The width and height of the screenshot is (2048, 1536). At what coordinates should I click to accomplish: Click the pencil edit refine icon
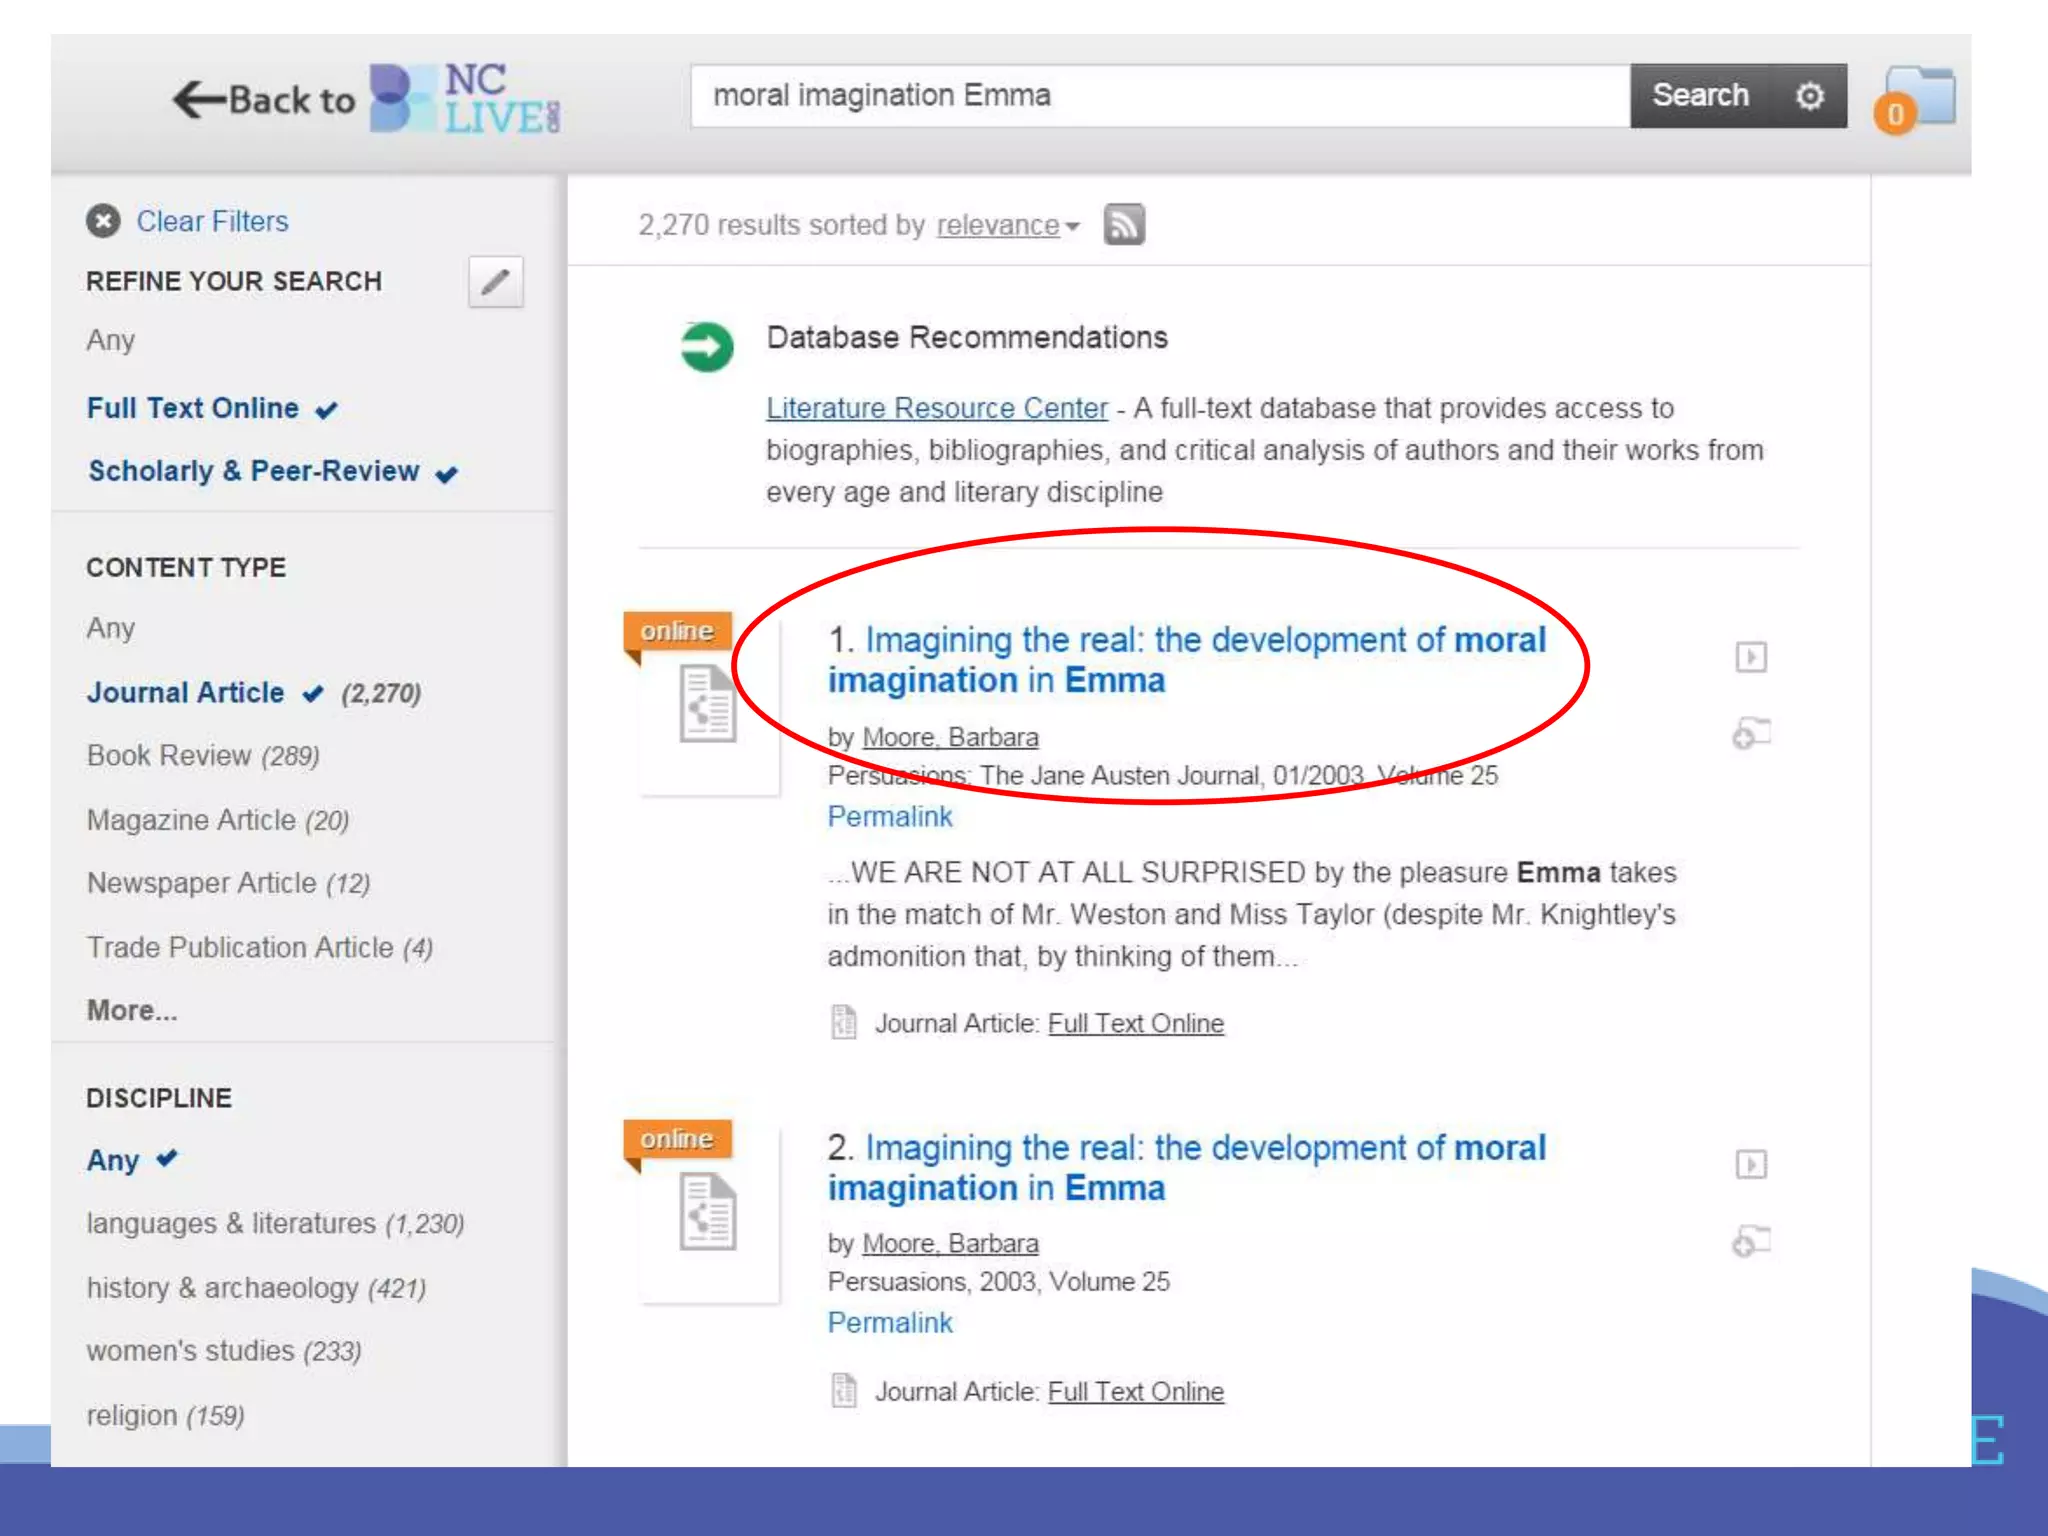(495, 282)
